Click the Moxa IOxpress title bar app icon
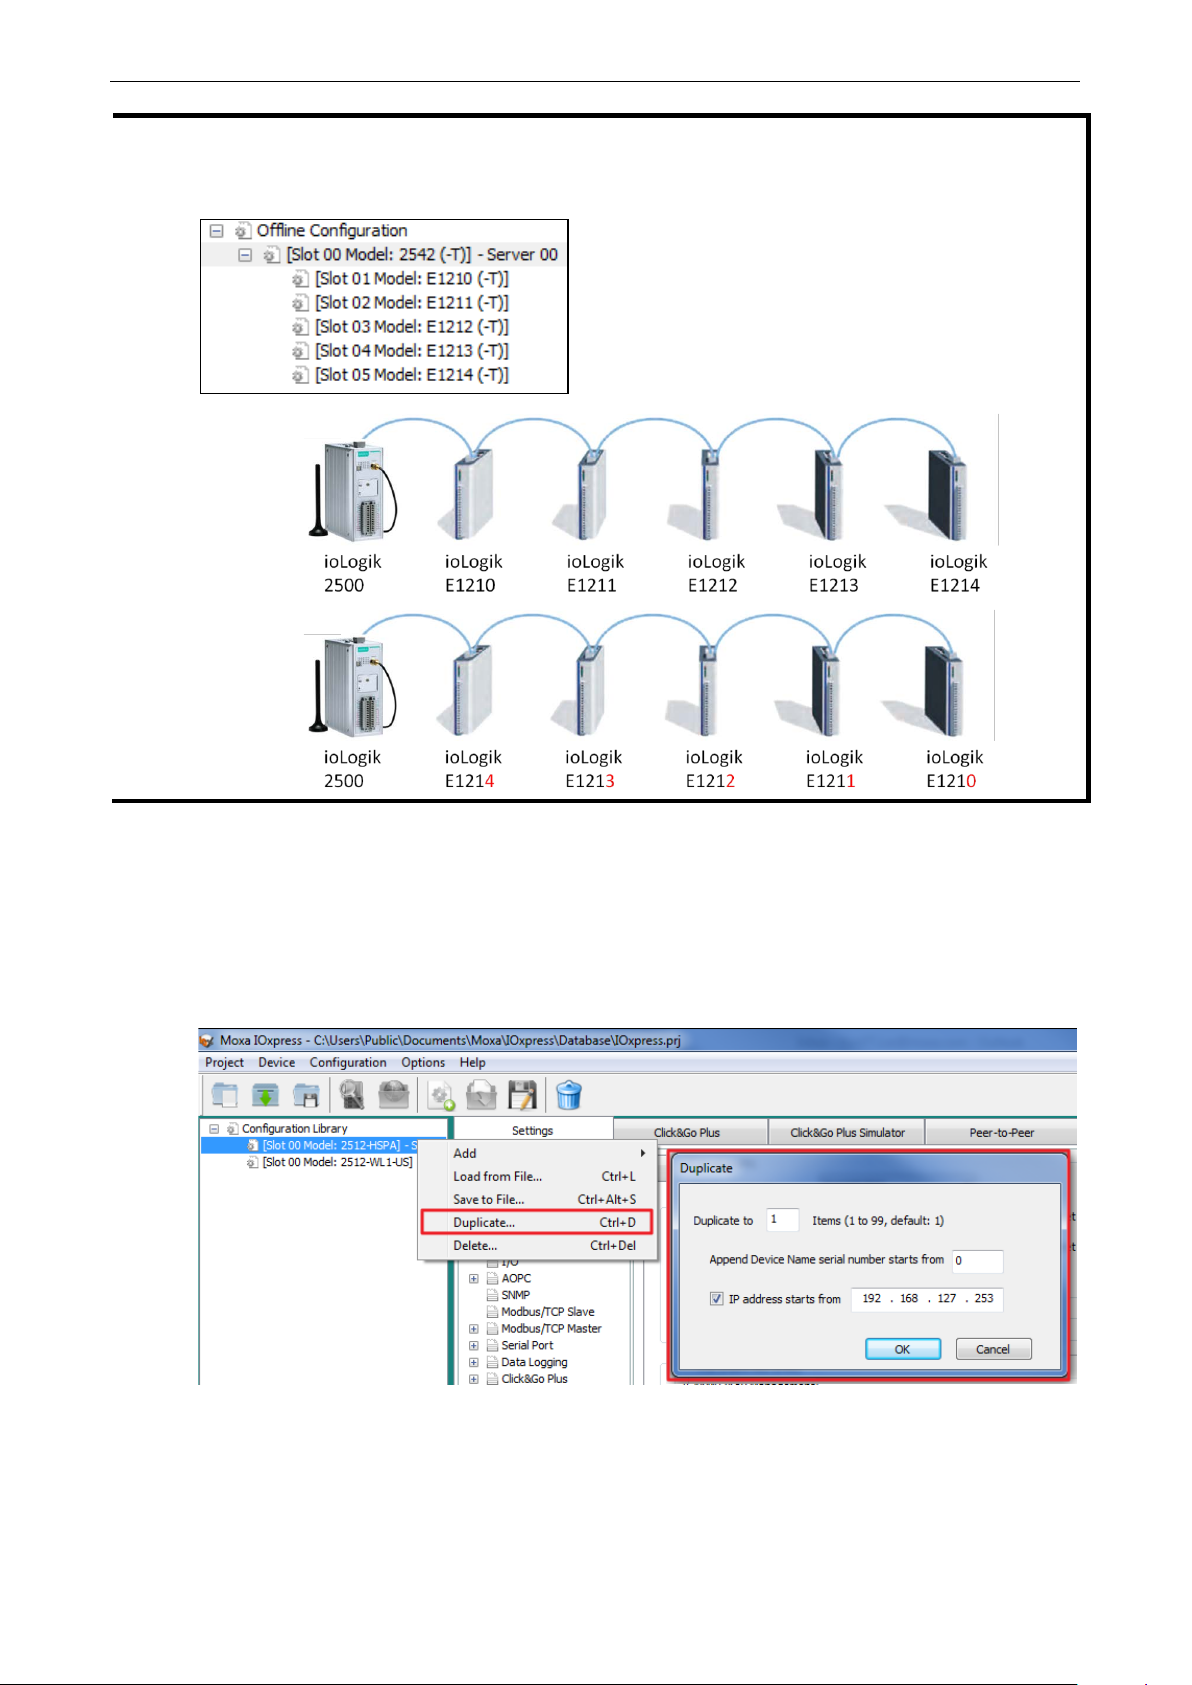This screenshot has height=1685, width=1192. 208,1040
